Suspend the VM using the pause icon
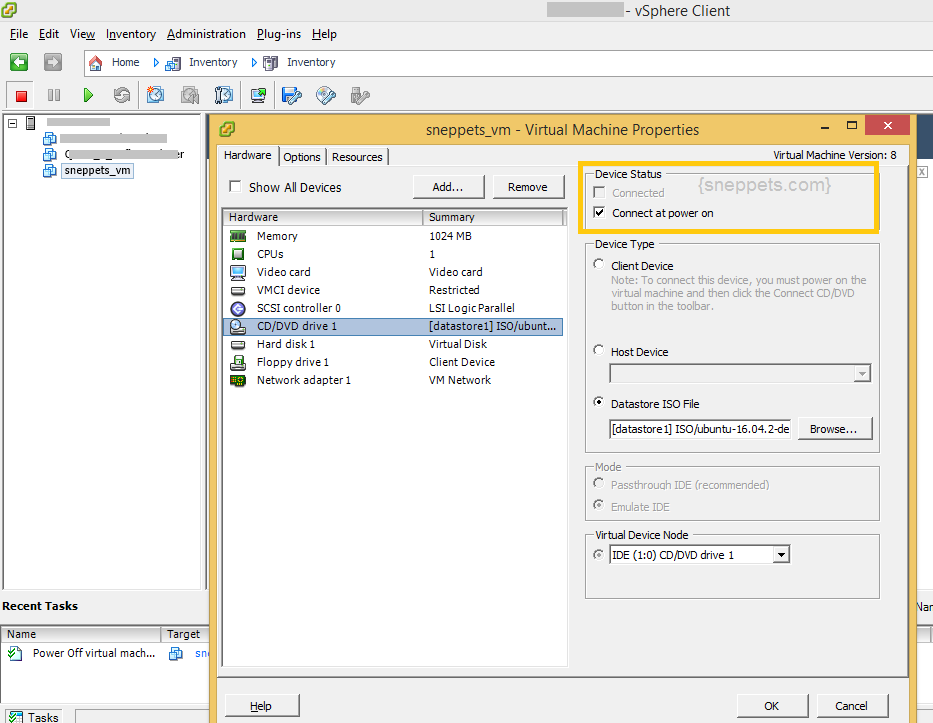The image size is (933, 723). click(x=54, y=95)
